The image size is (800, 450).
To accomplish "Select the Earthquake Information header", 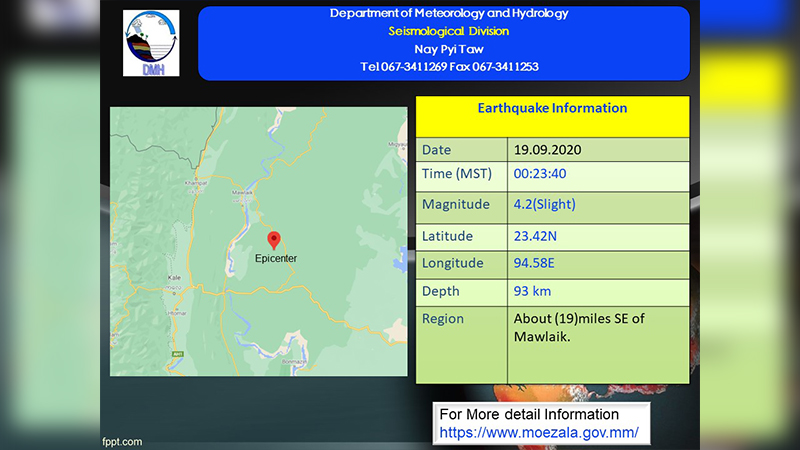I will (553, 108).
